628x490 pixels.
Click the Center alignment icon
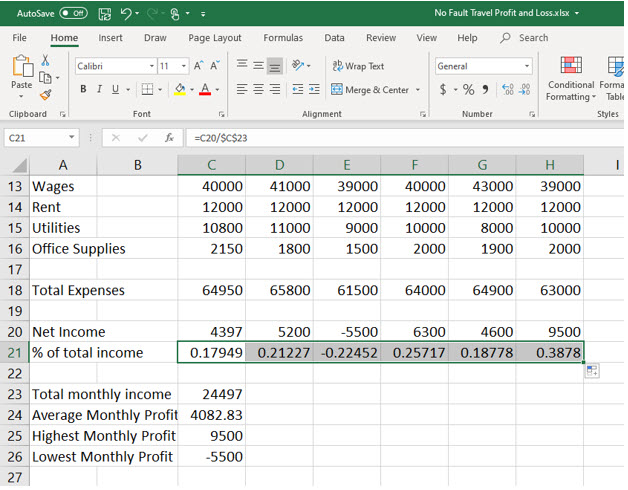pyautogui.click(x=258, y=89)
